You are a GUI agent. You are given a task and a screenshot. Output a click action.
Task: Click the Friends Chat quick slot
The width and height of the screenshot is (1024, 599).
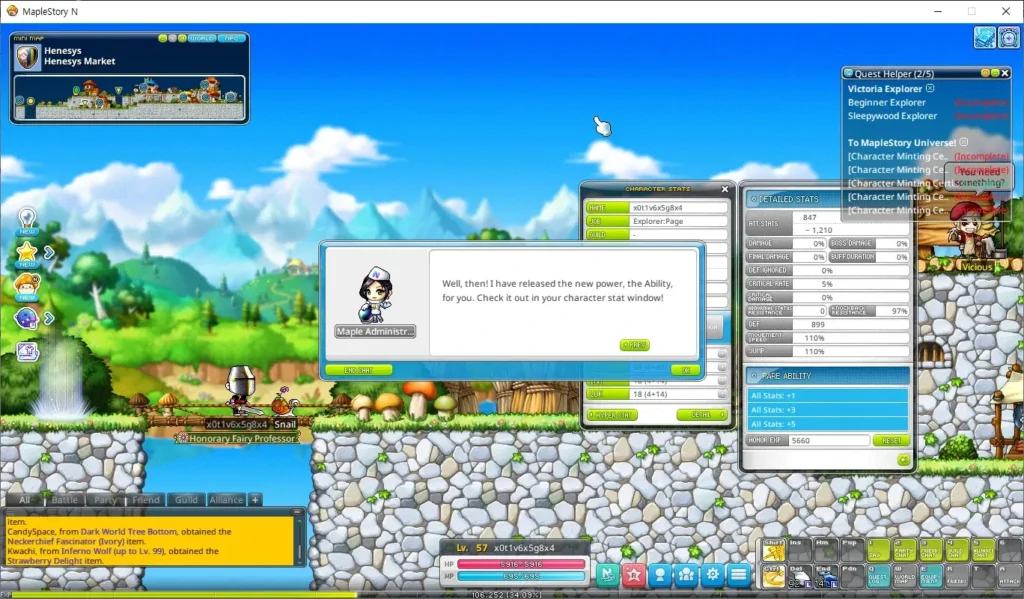click(x=931, y=551)
